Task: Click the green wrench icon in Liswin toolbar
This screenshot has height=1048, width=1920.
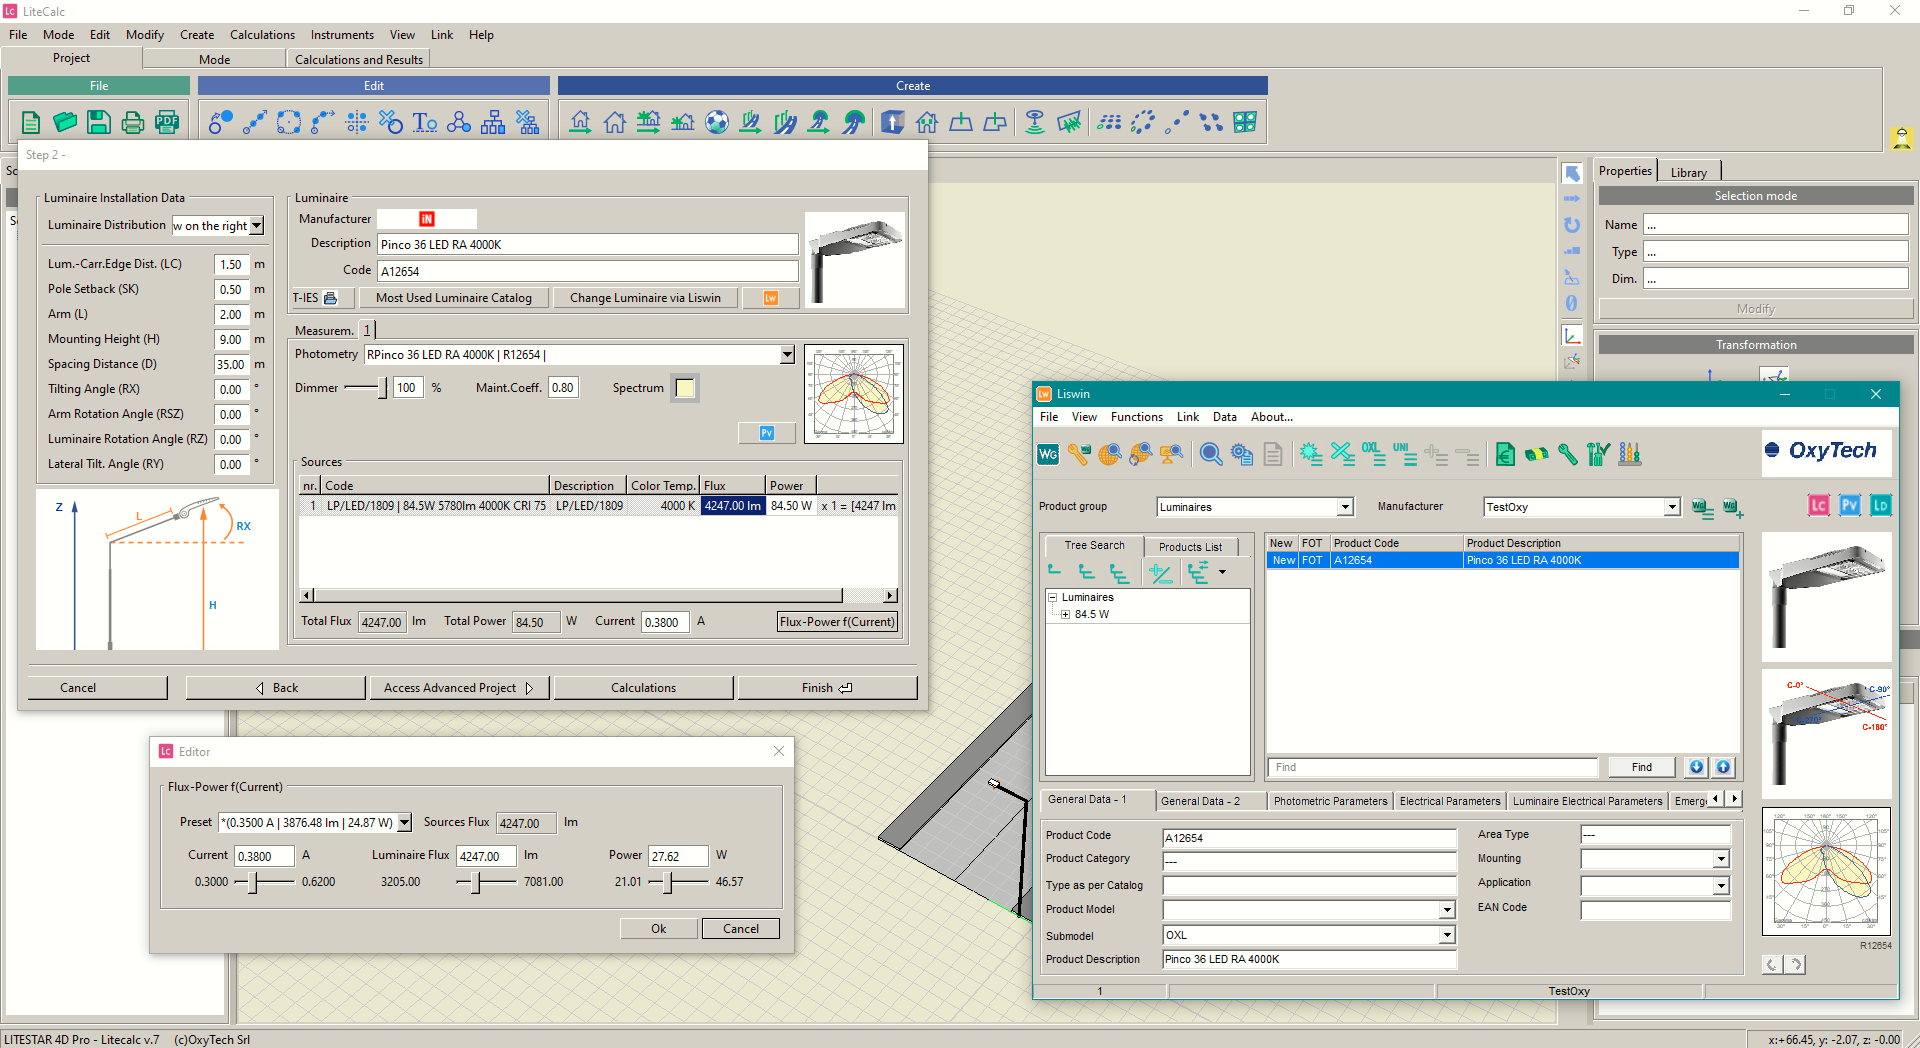Action: pos(1568,454)
